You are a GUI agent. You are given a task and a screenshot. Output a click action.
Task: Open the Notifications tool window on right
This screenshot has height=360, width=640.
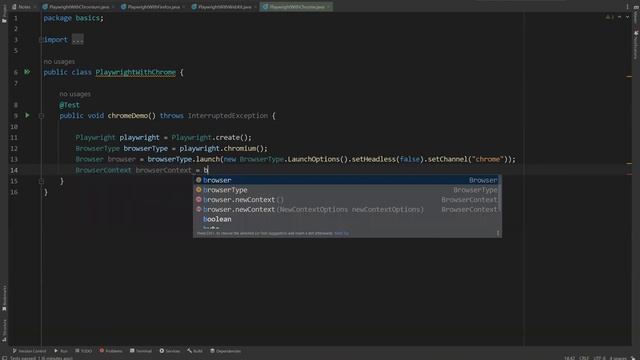636,45
